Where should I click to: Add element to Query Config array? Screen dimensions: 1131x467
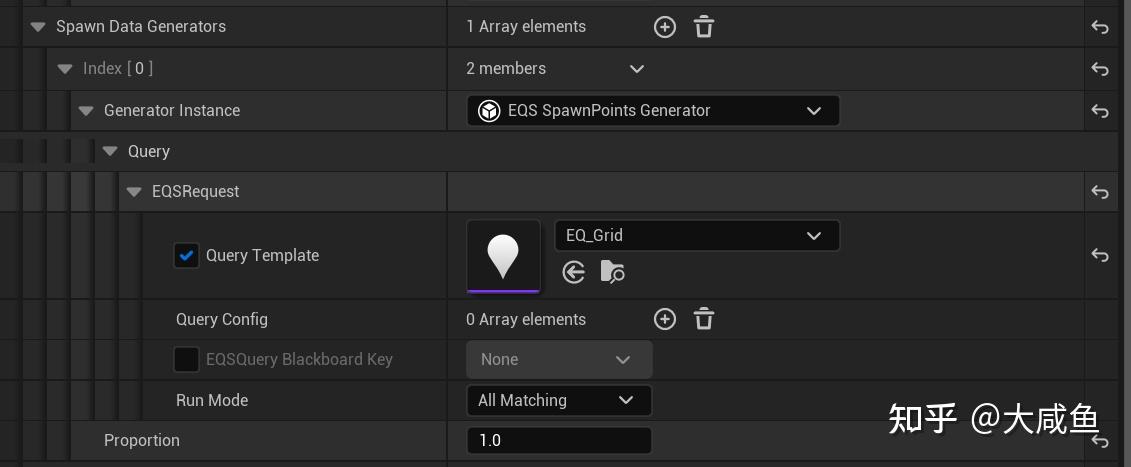click(665, 319)
